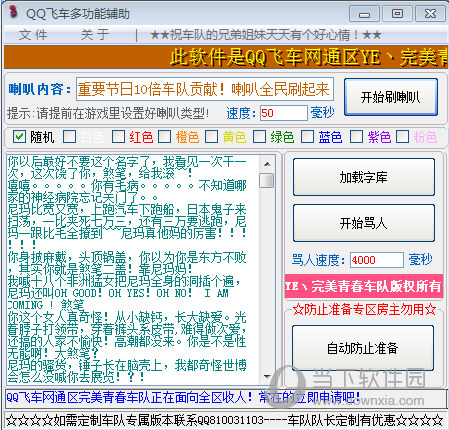Click the 开始骂人 button

pos(364,223)
